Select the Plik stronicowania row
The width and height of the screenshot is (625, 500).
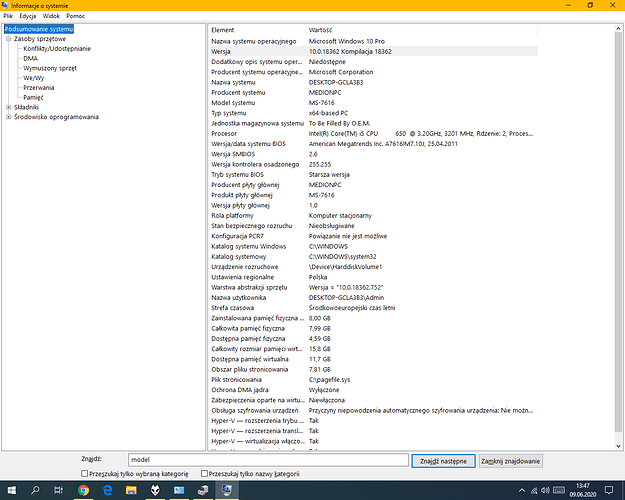pyautogui.click(x=374, y=380)
